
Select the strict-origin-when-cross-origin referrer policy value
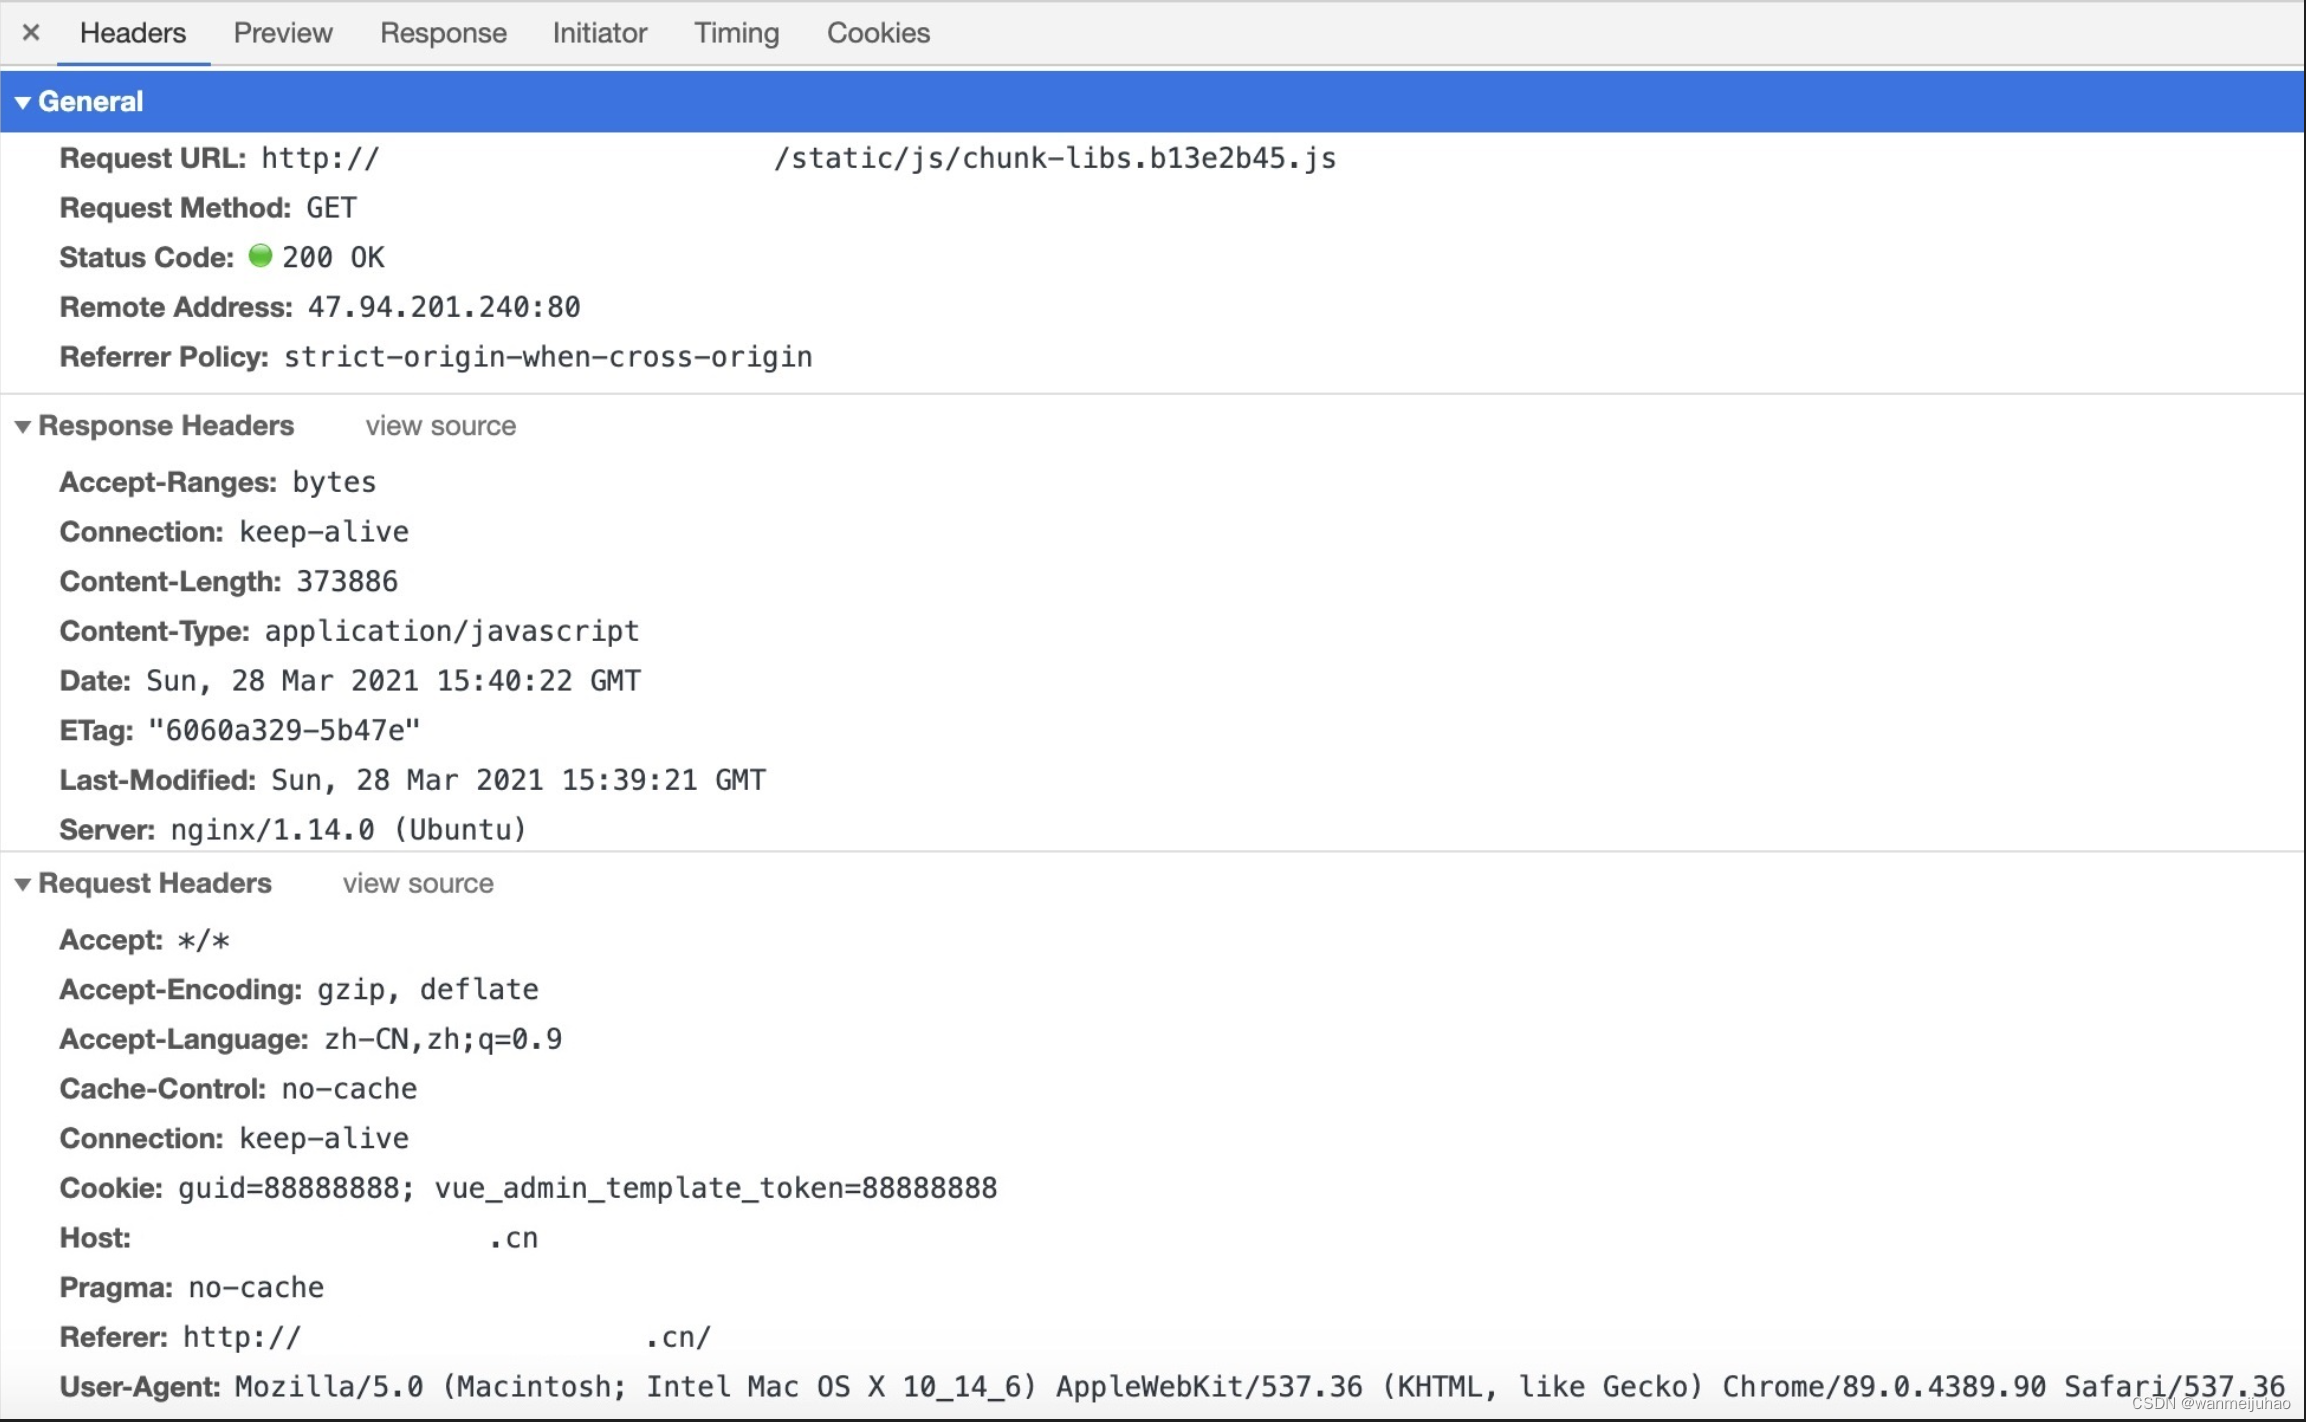coord(548,357)
